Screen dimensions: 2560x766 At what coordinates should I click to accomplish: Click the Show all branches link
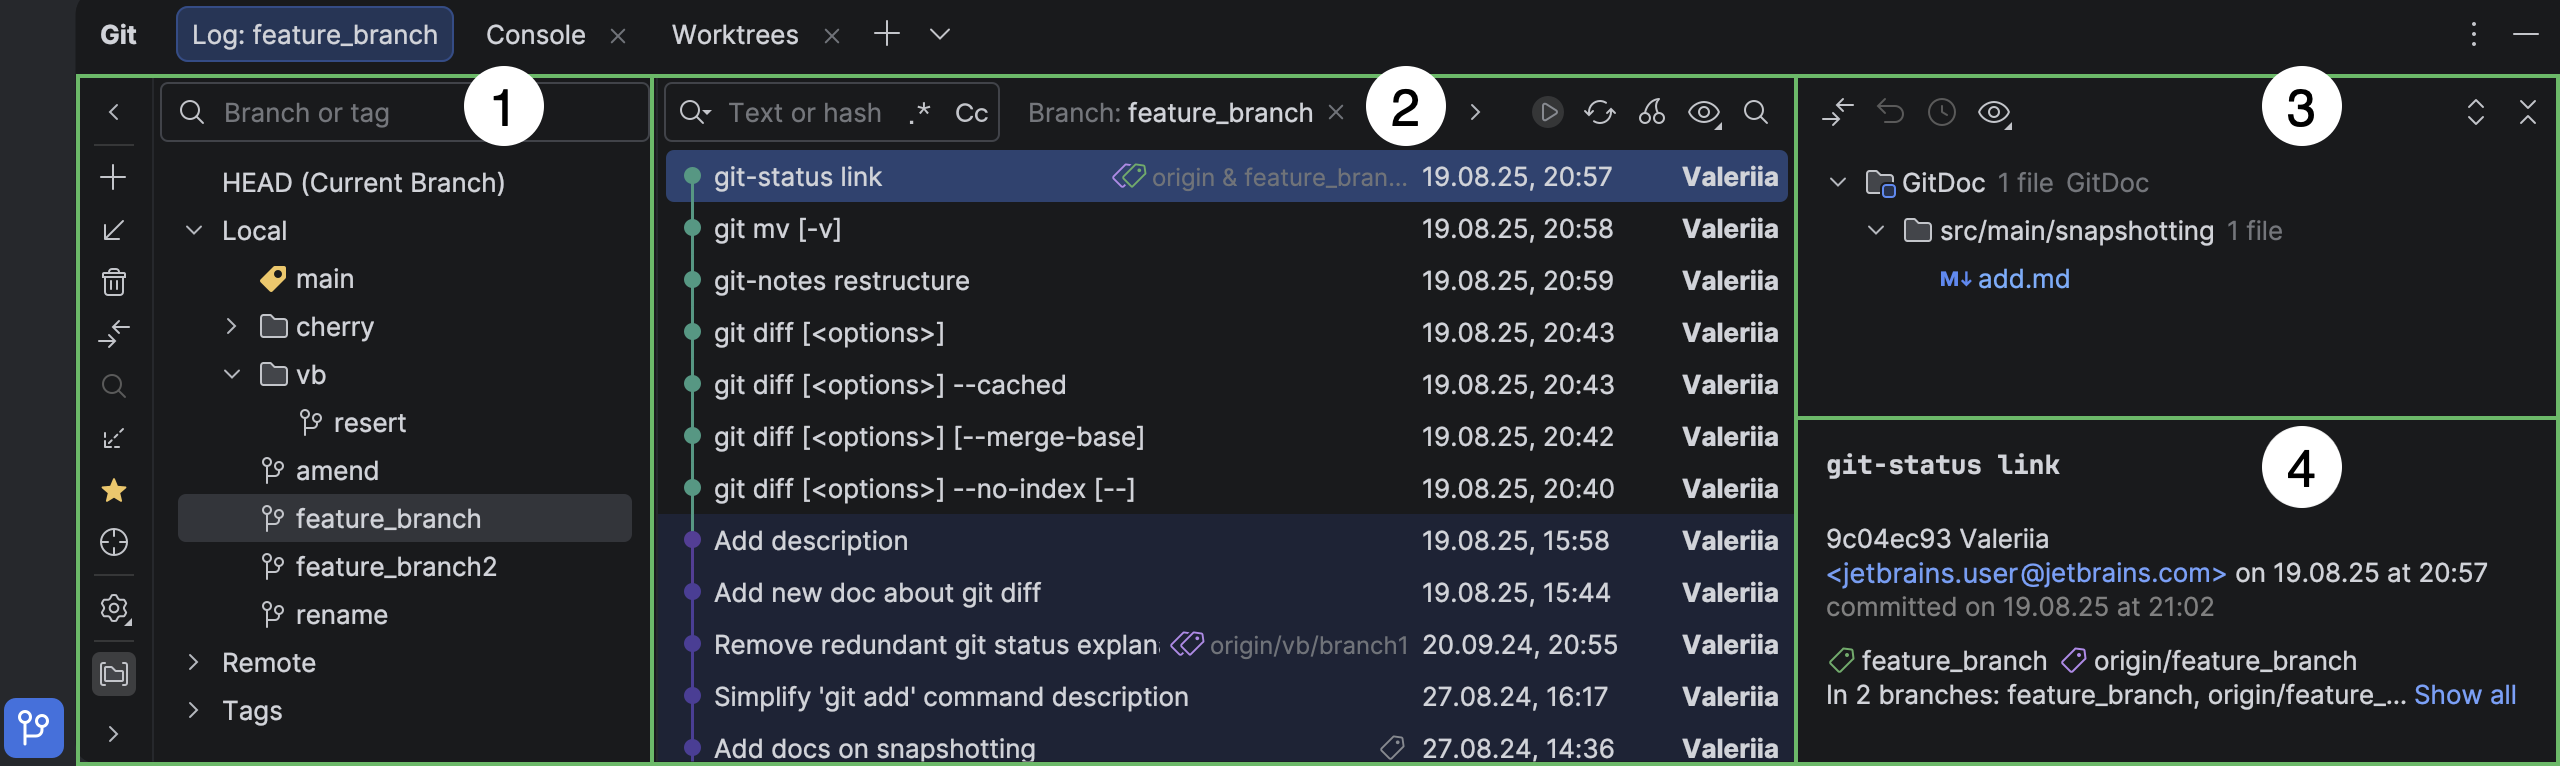(2464, 695)
